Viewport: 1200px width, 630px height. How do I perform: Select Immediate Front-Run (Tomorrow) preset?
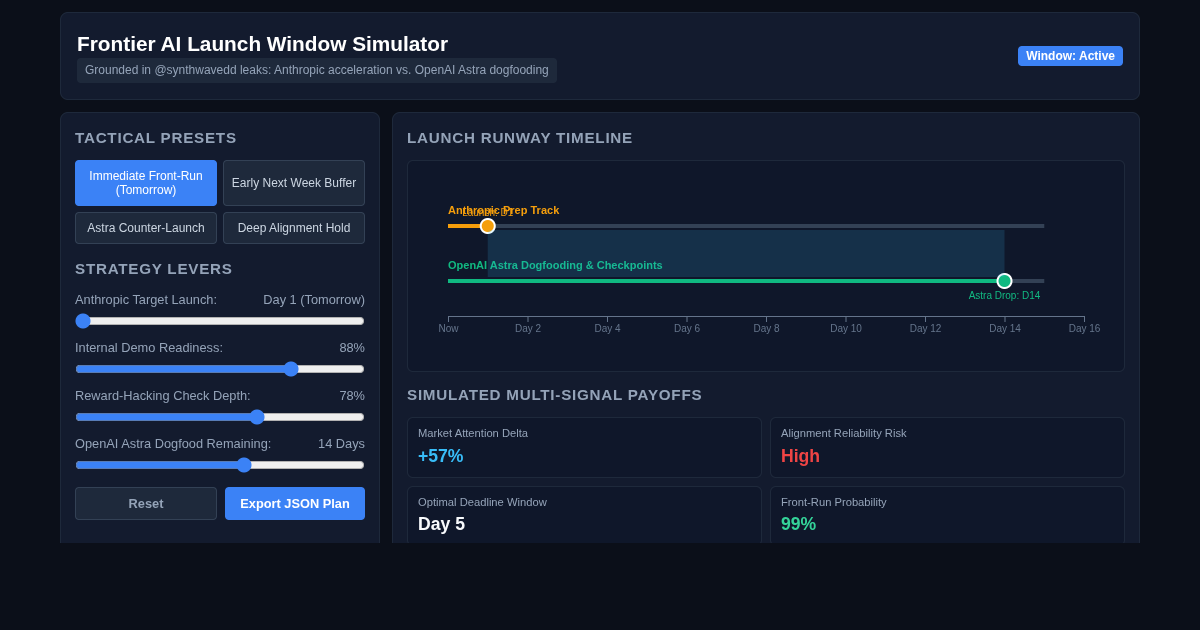pos(146,183)
